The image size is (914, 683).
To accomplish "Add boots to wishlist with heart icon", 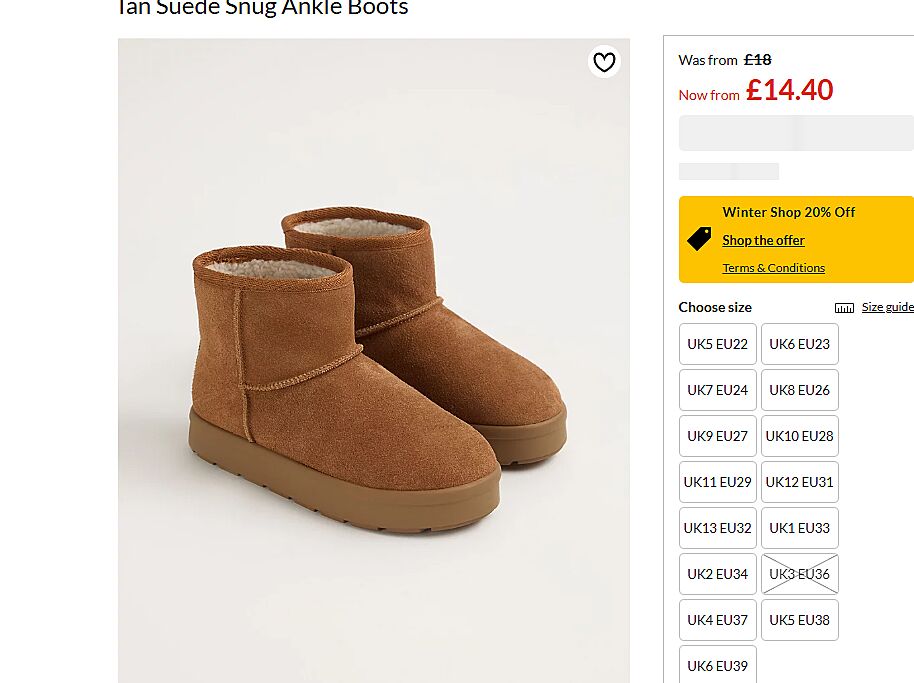I will tap(604, 62).
